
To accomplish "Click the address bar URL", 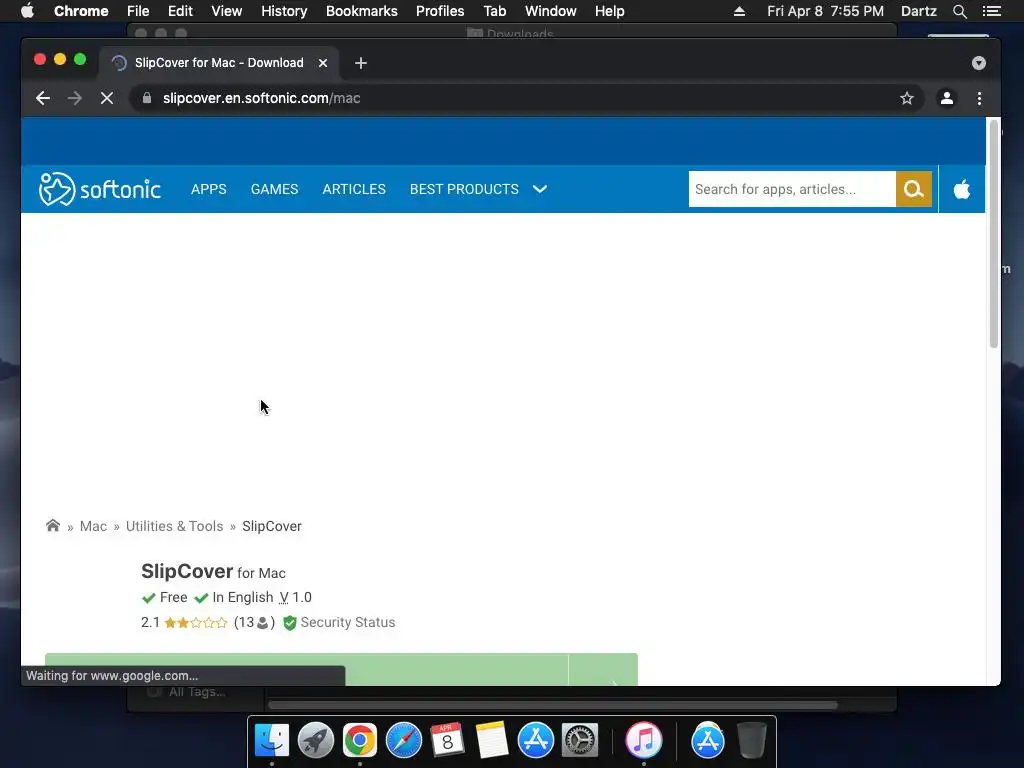I will 261,98.
